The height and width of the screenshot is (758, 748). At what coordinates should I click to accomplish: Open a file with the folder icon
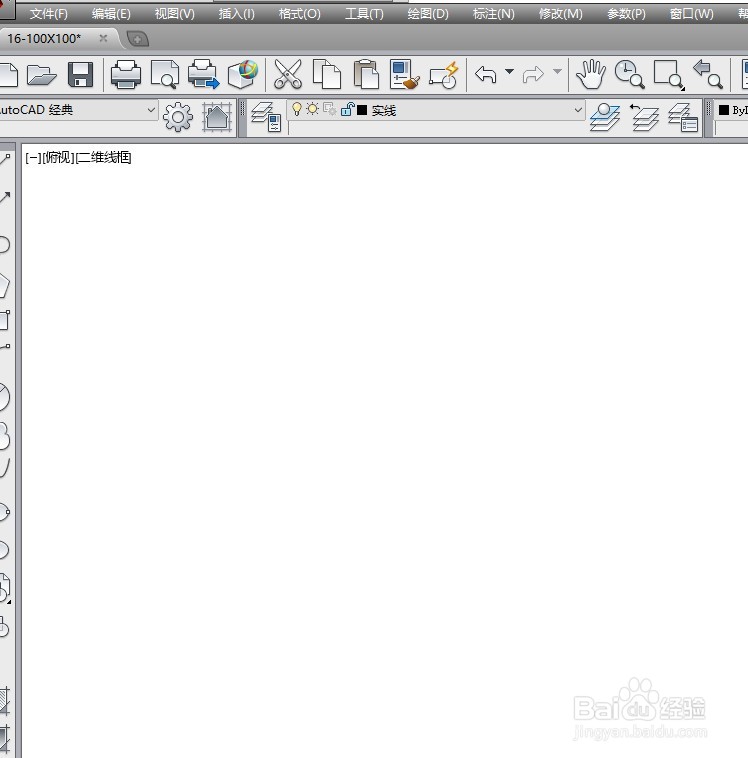pyautogui.click(x=42, y=75)
